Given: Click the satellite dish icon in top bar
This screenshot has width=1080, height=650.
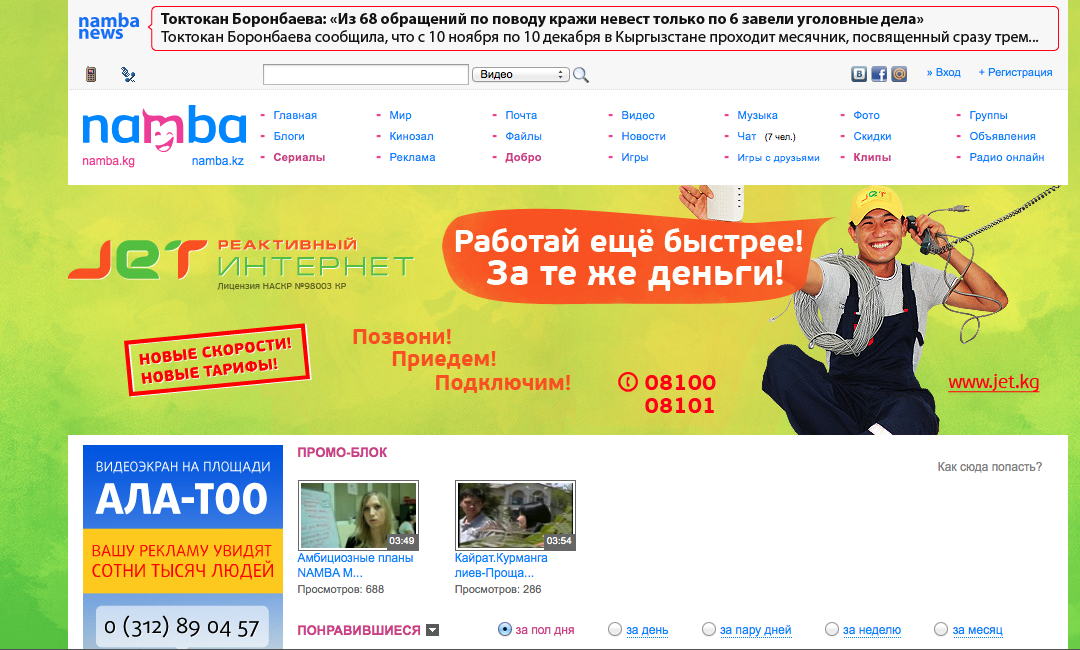Looking at the screenshot, I should 128,74.
